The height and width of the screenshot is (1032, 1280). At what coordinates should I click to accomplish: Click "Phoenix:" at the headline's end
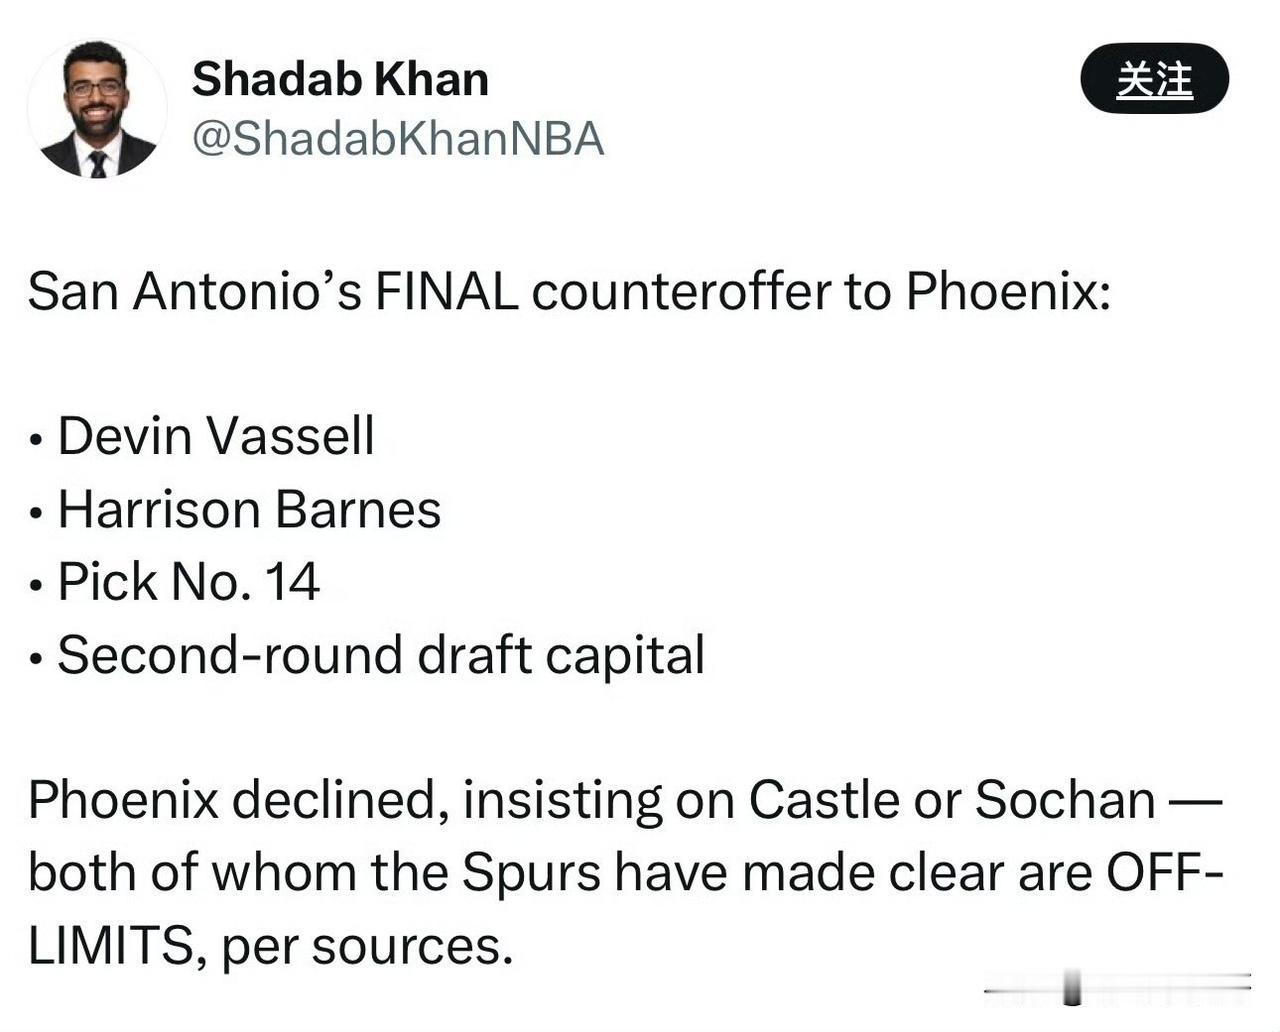pyautogui.click(x=1008, y=292)
